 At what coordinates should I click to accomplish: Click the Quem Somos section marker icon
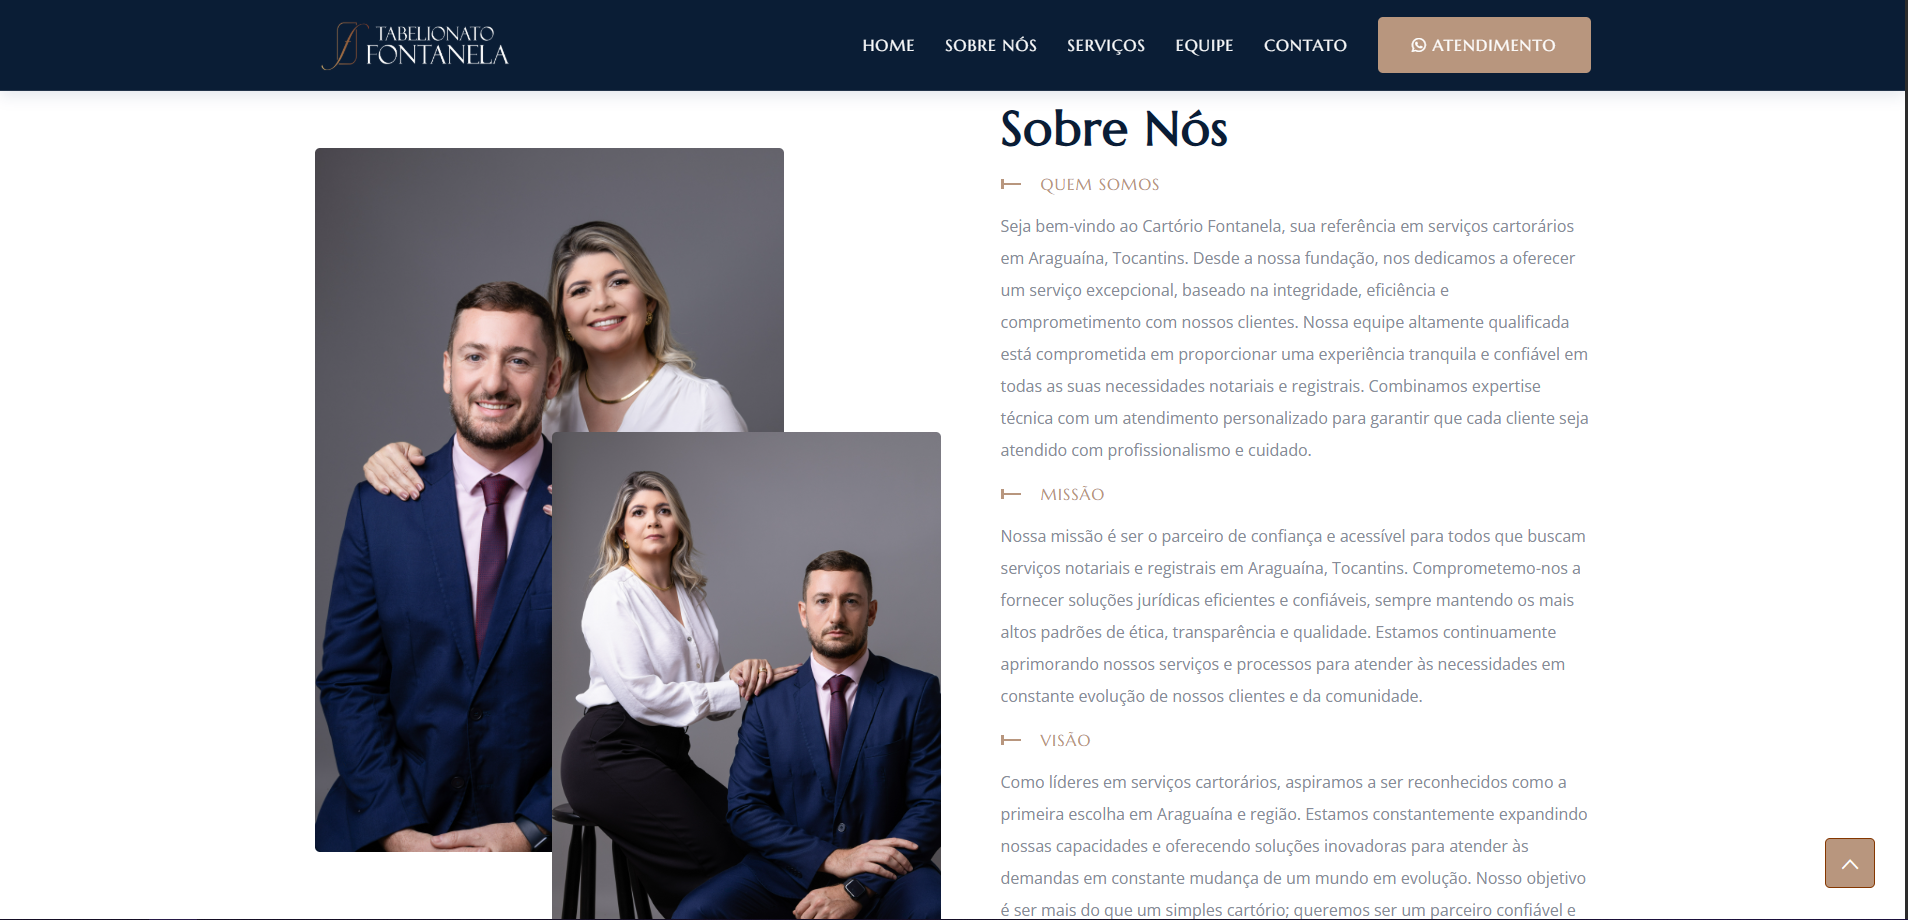pyautogui.click(x=1010, y=184)
